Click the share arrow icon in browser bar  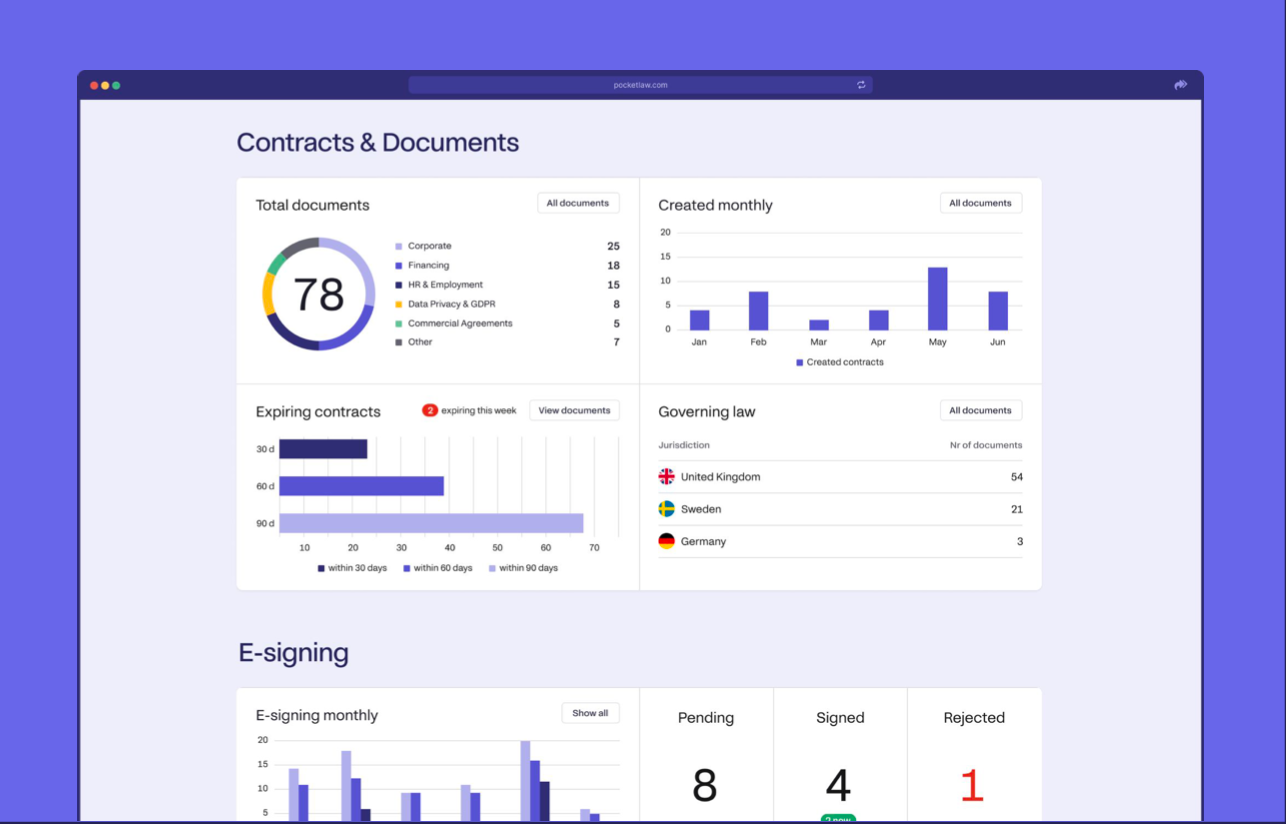pyautogui.click(x=1181, y=85)
